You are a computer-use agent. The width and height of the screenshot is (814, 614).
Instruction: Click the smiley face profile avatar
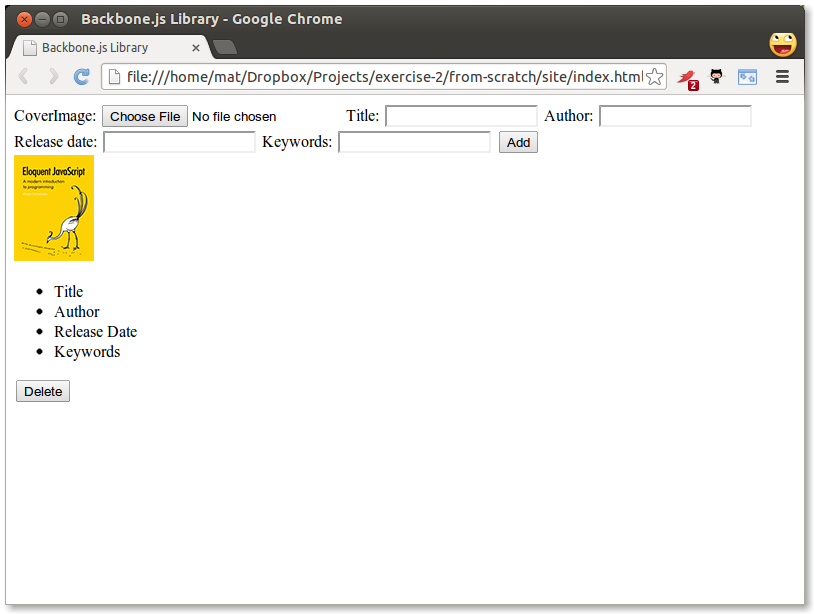tap(782, 44)
